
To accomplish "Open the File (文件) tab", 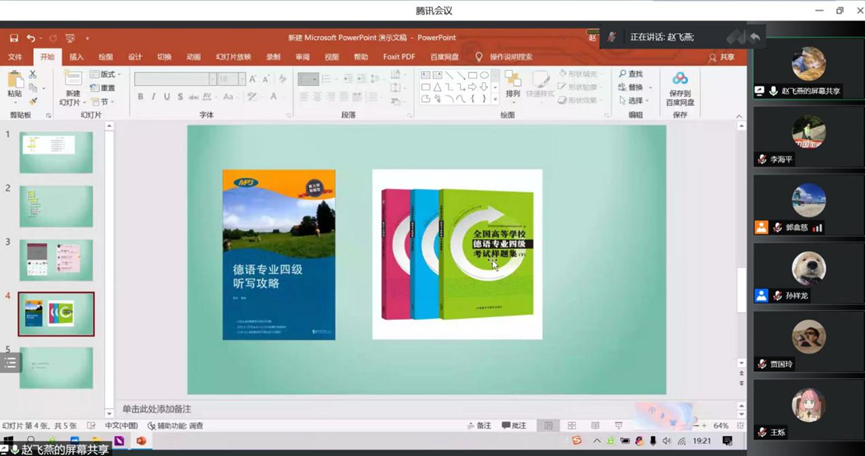I will click(x=15, y=57).
